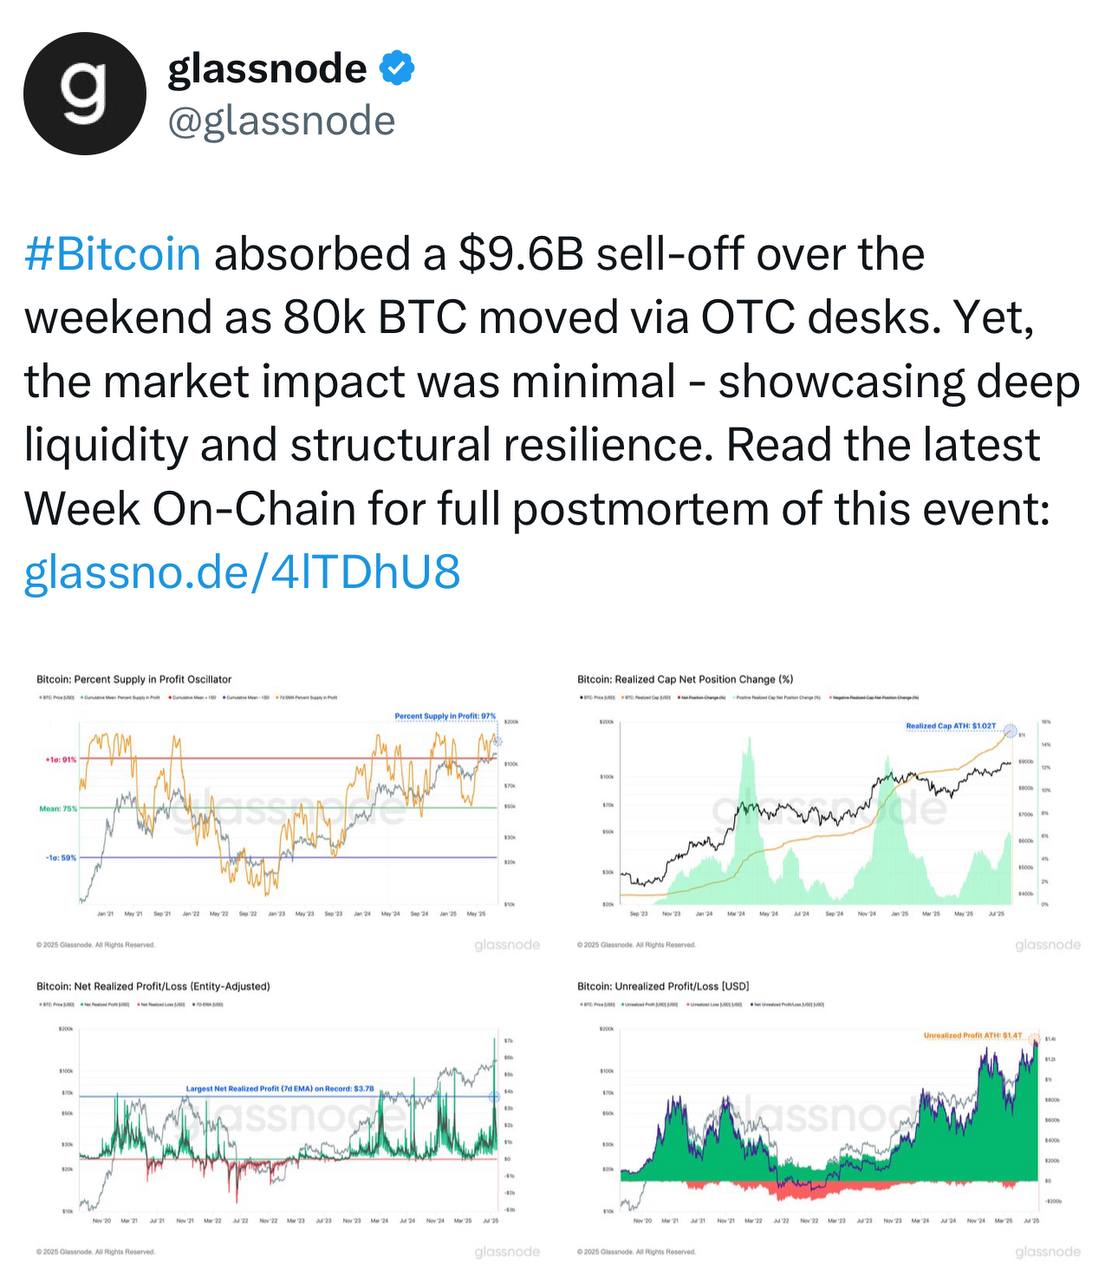Screen dimensions: 1118x1280
Task: Open the #Bitcoin hashtag
Action: pos(112,254)
